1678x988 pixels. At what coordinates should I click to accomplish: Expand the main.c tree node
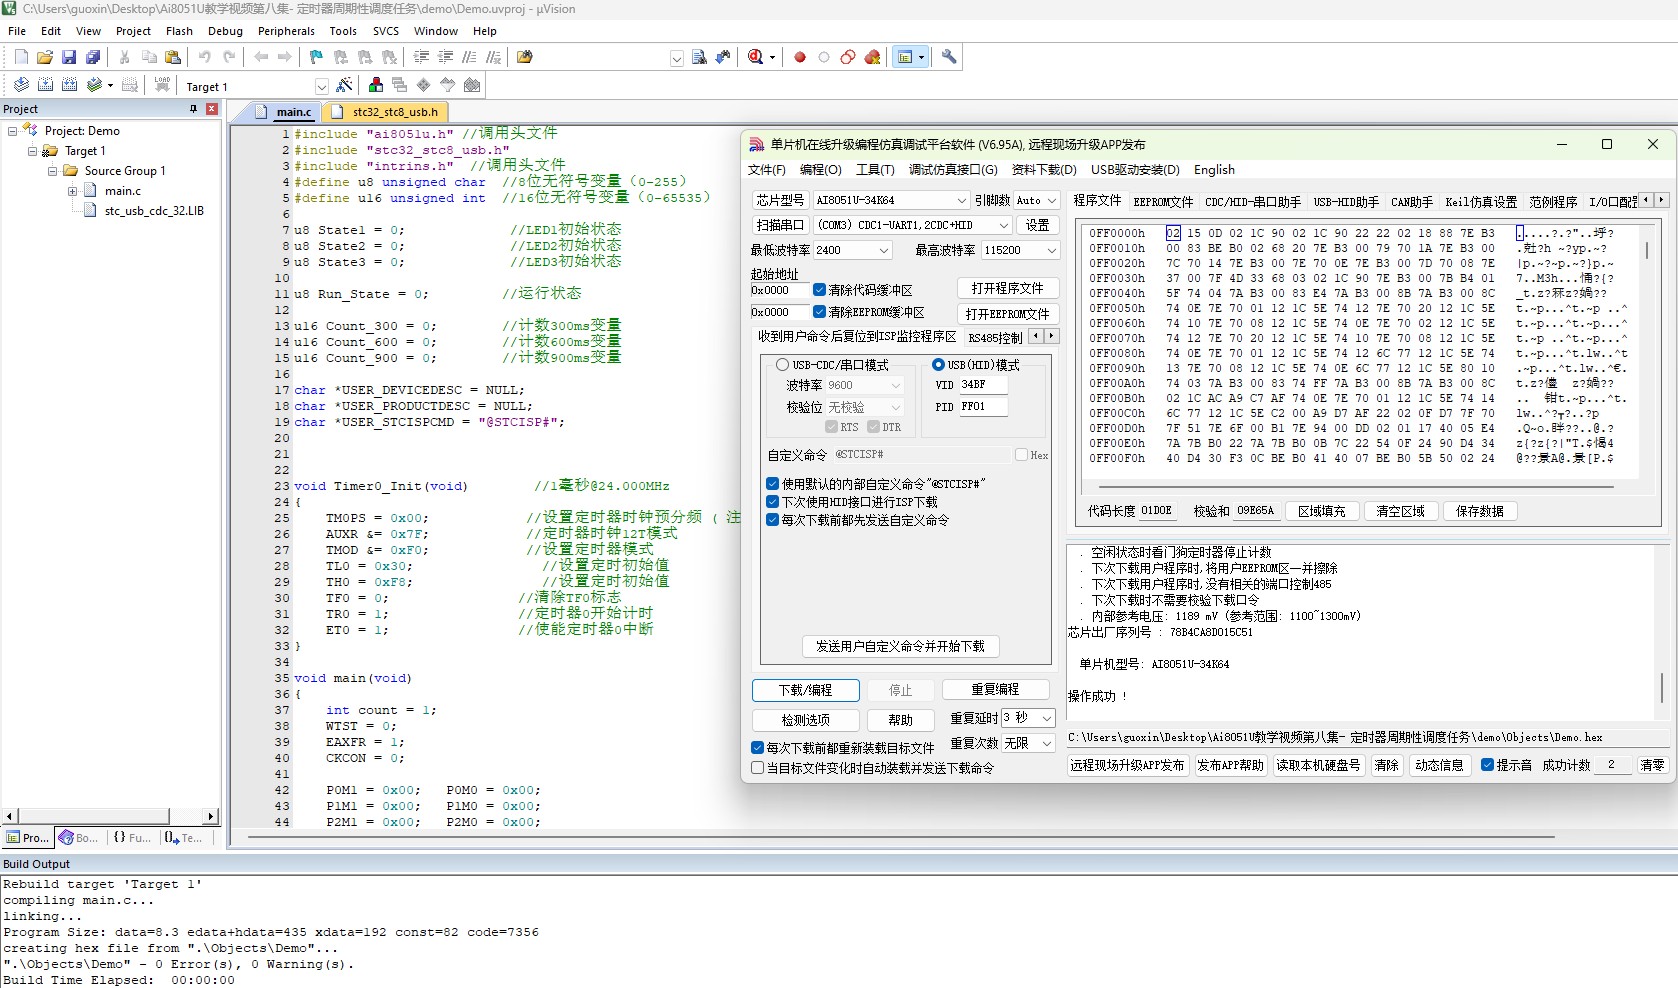coord(72,191)
